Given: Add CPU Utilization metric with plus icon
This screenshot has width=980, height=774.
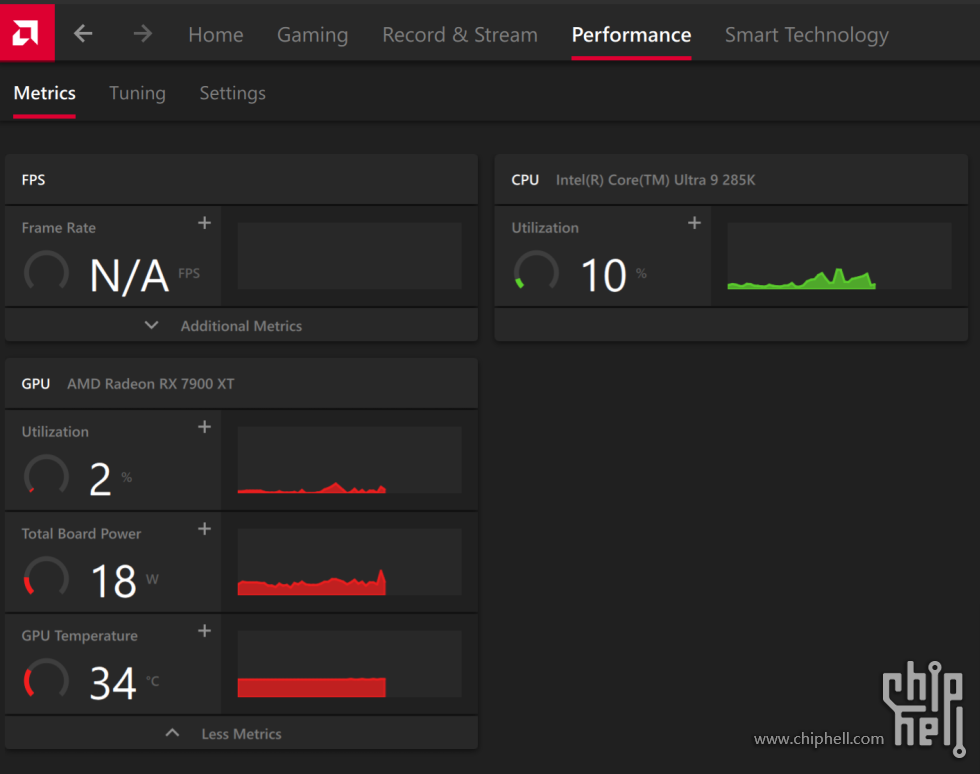Looking at the screenshot, I should coord(694,223).
